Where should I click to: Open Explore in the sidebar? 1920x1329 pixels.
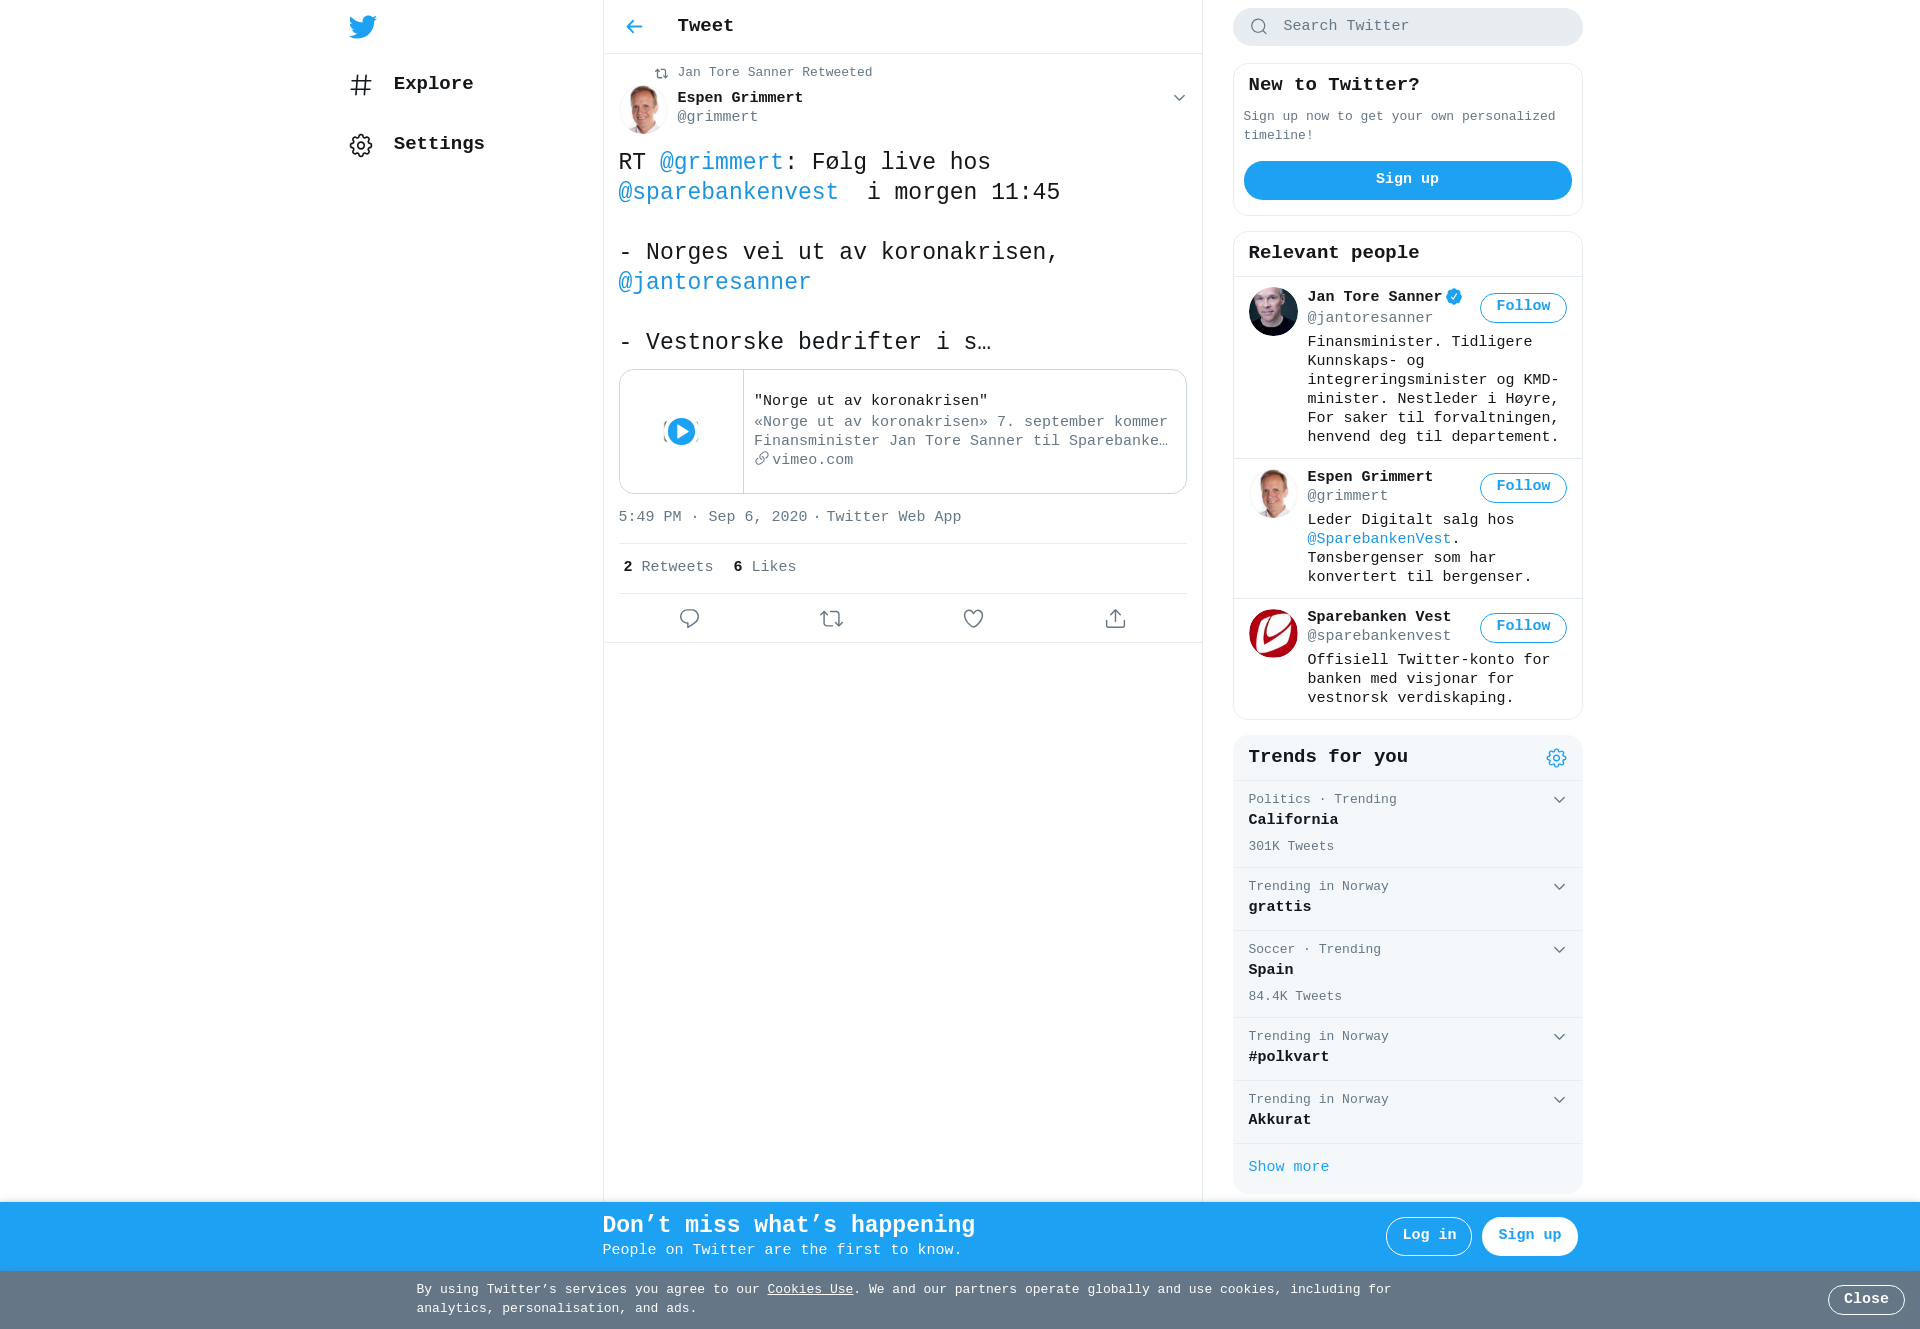click(x=412, y=84)
